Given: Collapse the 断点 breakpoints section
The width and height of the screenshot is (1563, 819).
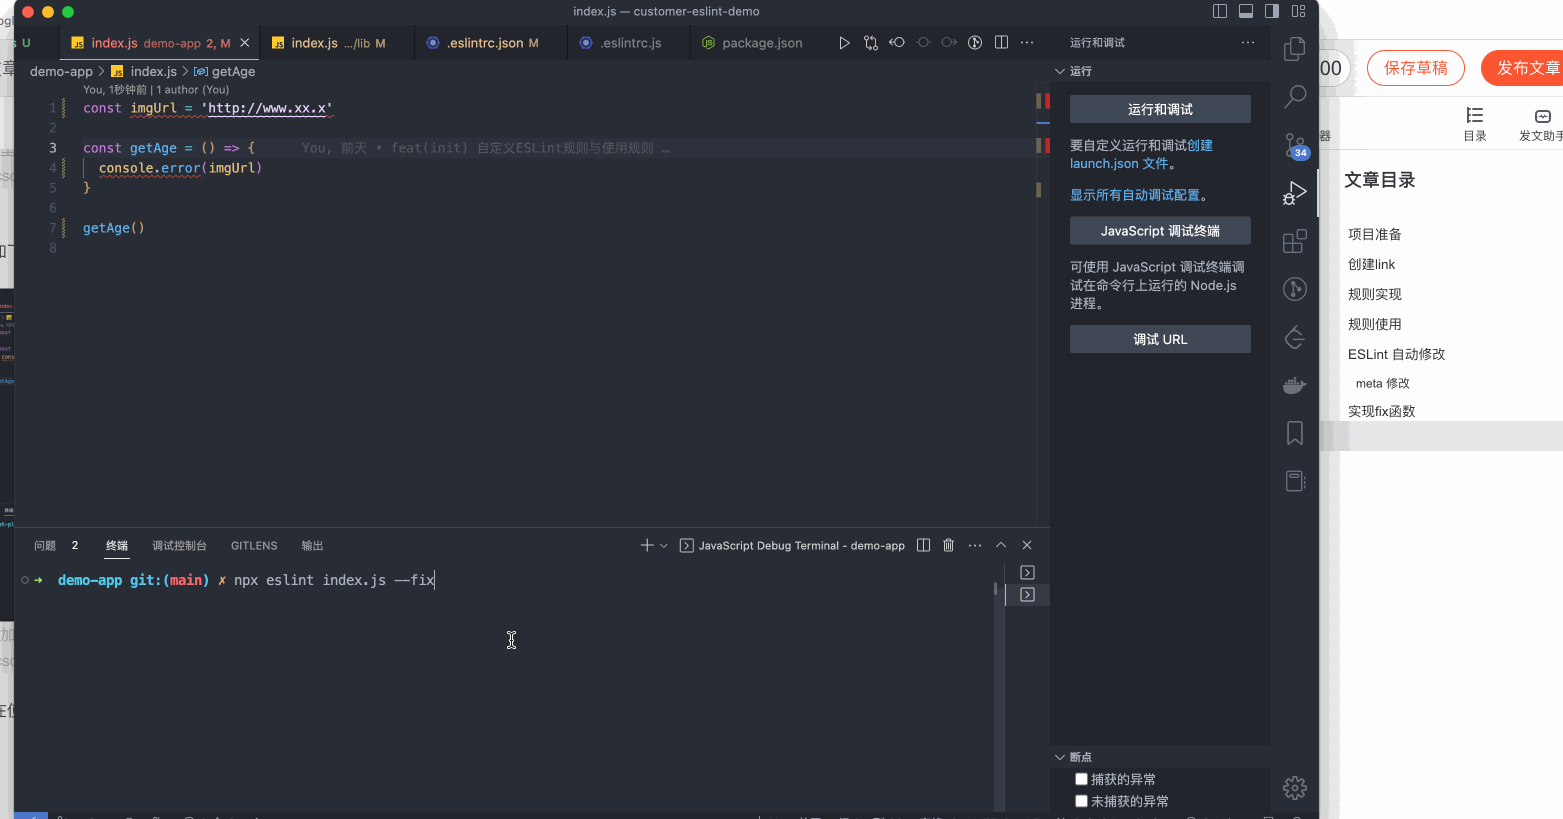Looking at the screenshot, I should pyautogui.click(x=1060, y=757).
